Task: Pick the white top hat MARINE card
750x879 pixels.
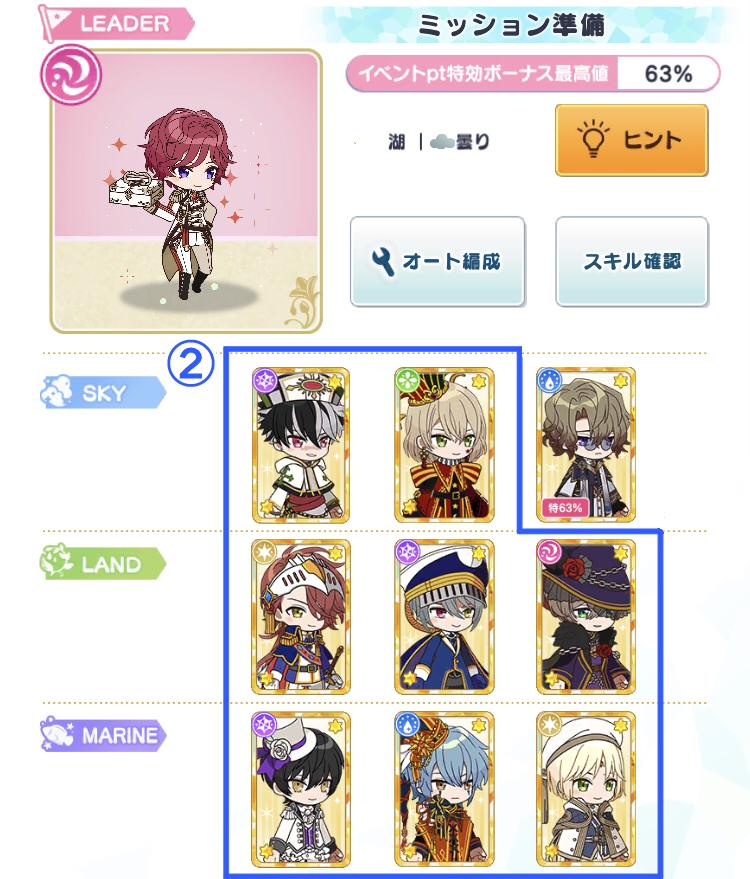Action: pos(300,789)
